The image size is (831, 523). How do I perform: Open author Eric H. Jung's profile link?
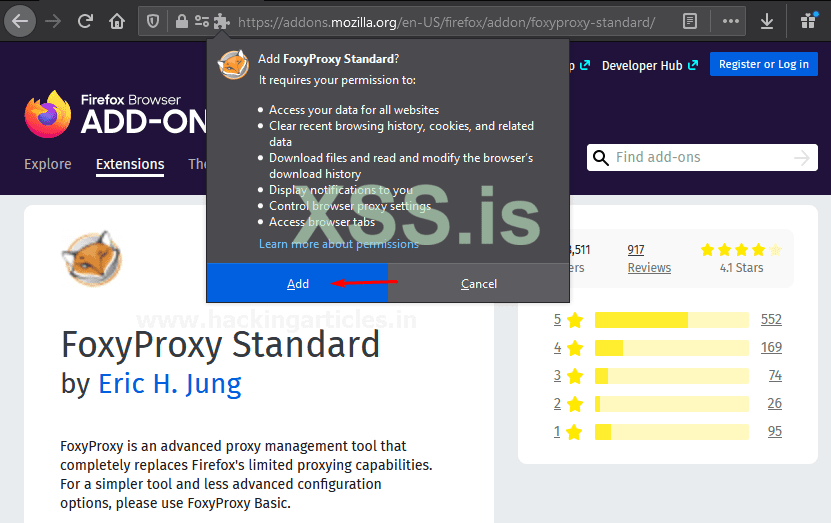[170, 384]
